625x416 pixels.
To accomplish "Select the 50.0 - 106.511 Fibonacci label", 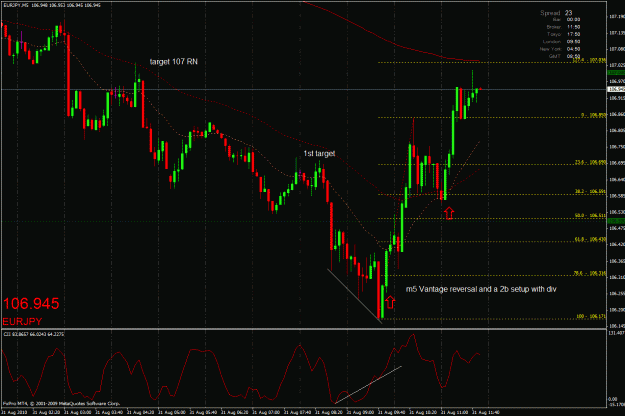I will click(590, 215).
